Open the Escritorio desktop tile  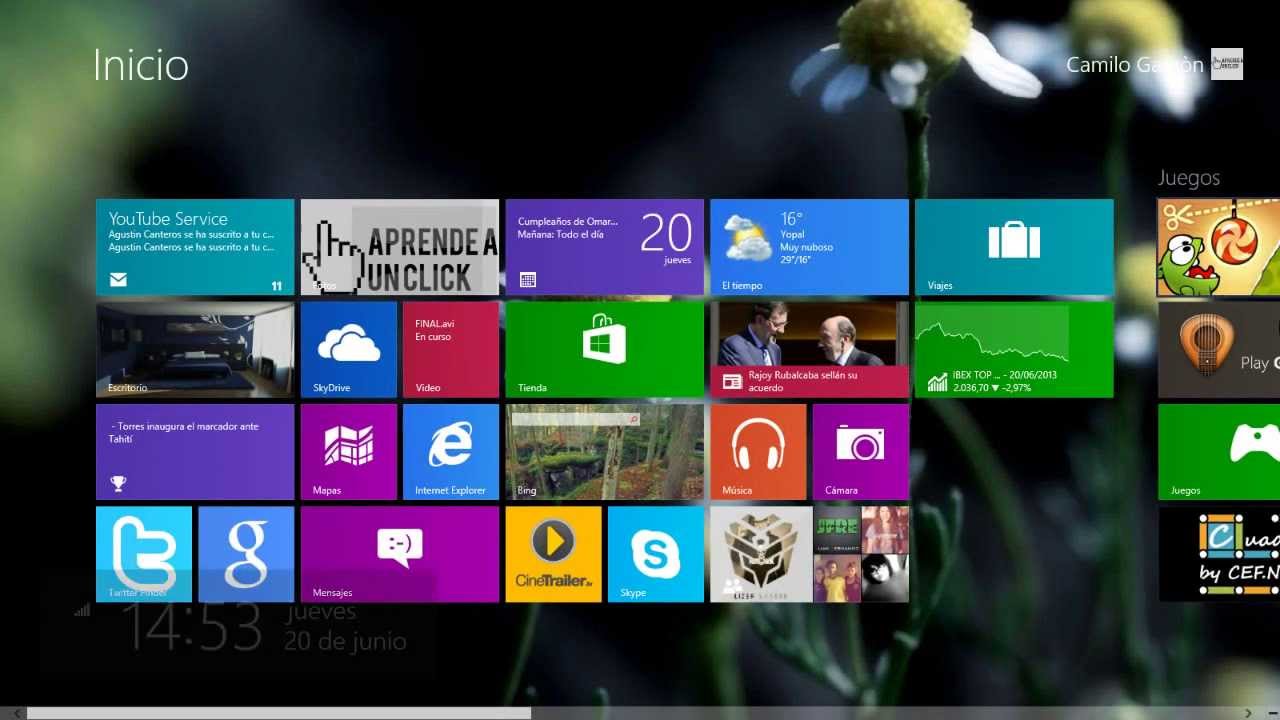[195, 350]
